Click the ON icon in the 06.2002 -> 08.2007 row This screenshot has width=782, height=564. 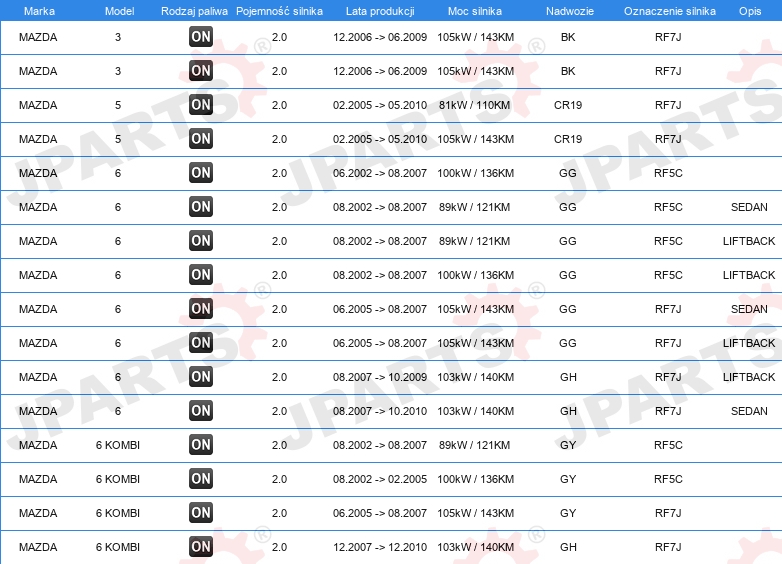201,173
